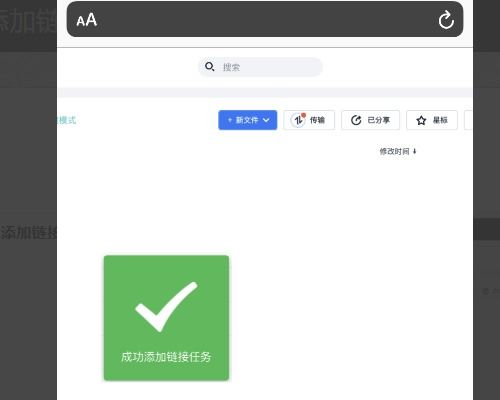Click the transfer arrows icon
Image resolution: width=500 pixels, height=400 pixels.
coord(298,120)
